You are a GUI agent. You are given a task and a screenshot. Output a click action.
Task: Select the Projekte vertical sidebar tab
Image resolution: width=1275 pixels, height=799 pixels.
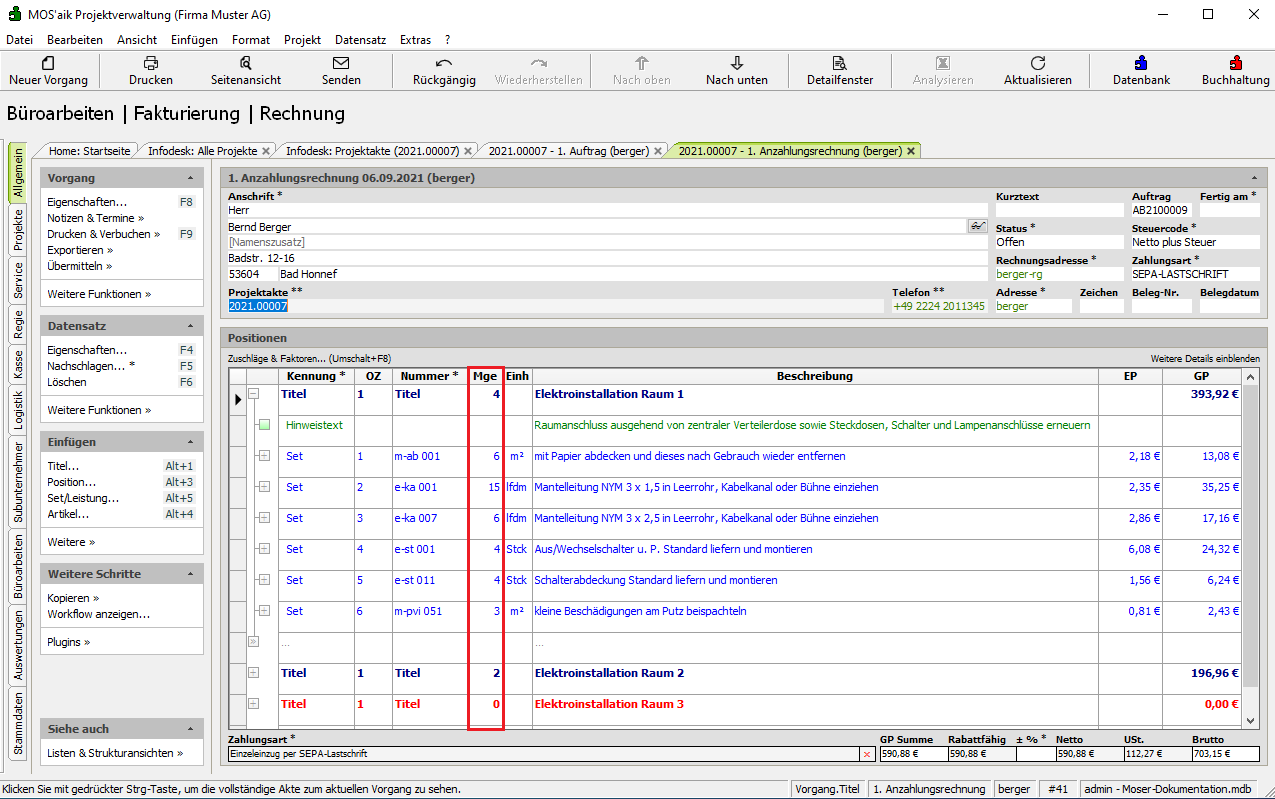[x=18, y=230]
